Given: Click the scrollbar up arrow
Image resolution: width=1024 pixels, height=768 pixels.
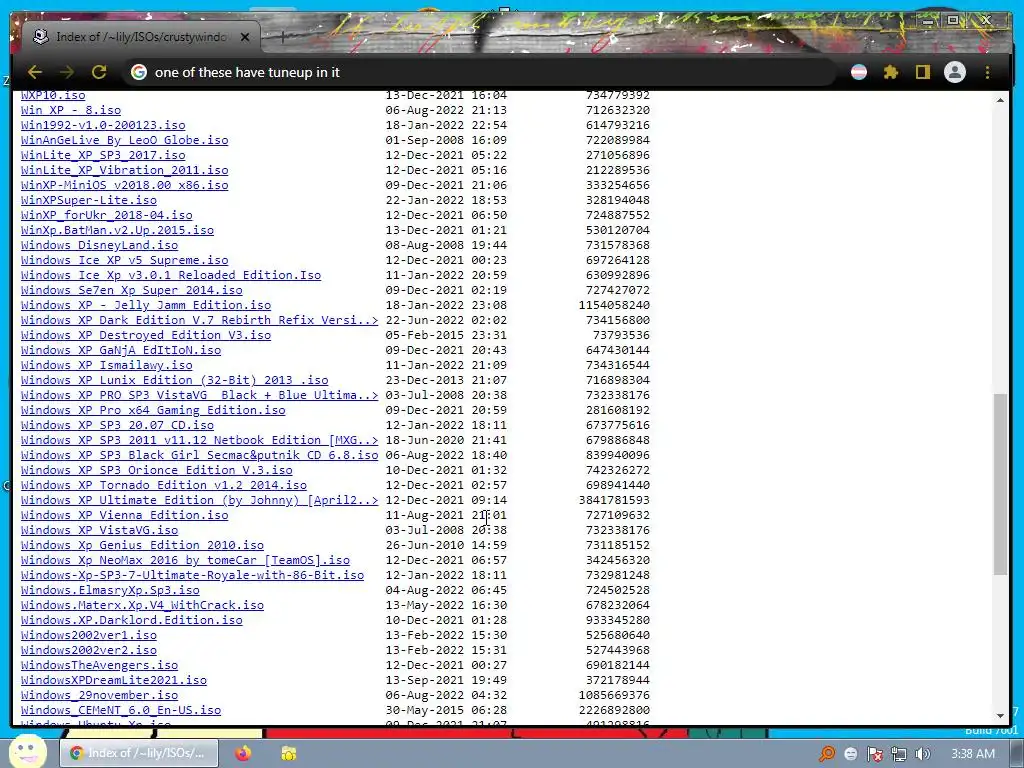Looking at the screenshot, I should click(1000, 100).
